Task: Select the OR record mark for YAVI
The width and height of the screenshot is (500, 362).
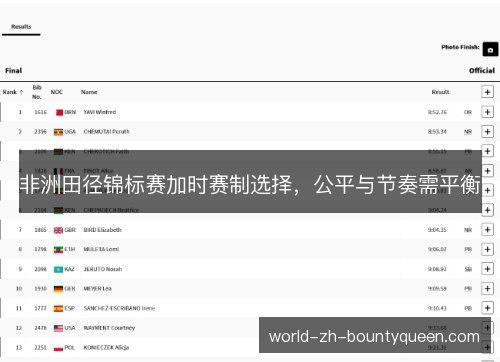Action: point(468,112)
